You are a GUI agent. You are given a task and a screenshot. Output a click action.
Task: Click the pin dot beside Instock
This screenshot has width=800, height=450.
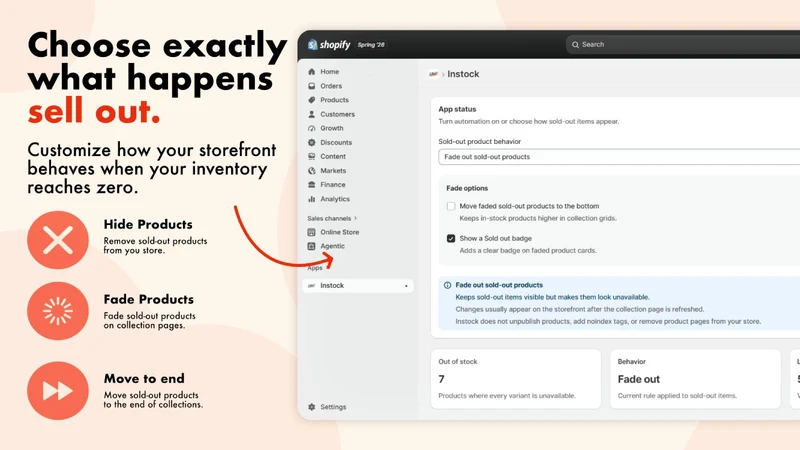[406, 286]
